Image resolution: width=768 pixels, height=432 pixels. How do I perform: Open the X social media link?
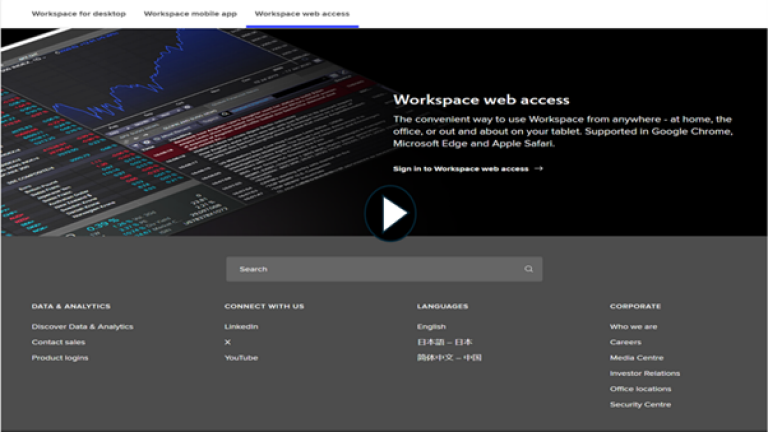(228, 342)
